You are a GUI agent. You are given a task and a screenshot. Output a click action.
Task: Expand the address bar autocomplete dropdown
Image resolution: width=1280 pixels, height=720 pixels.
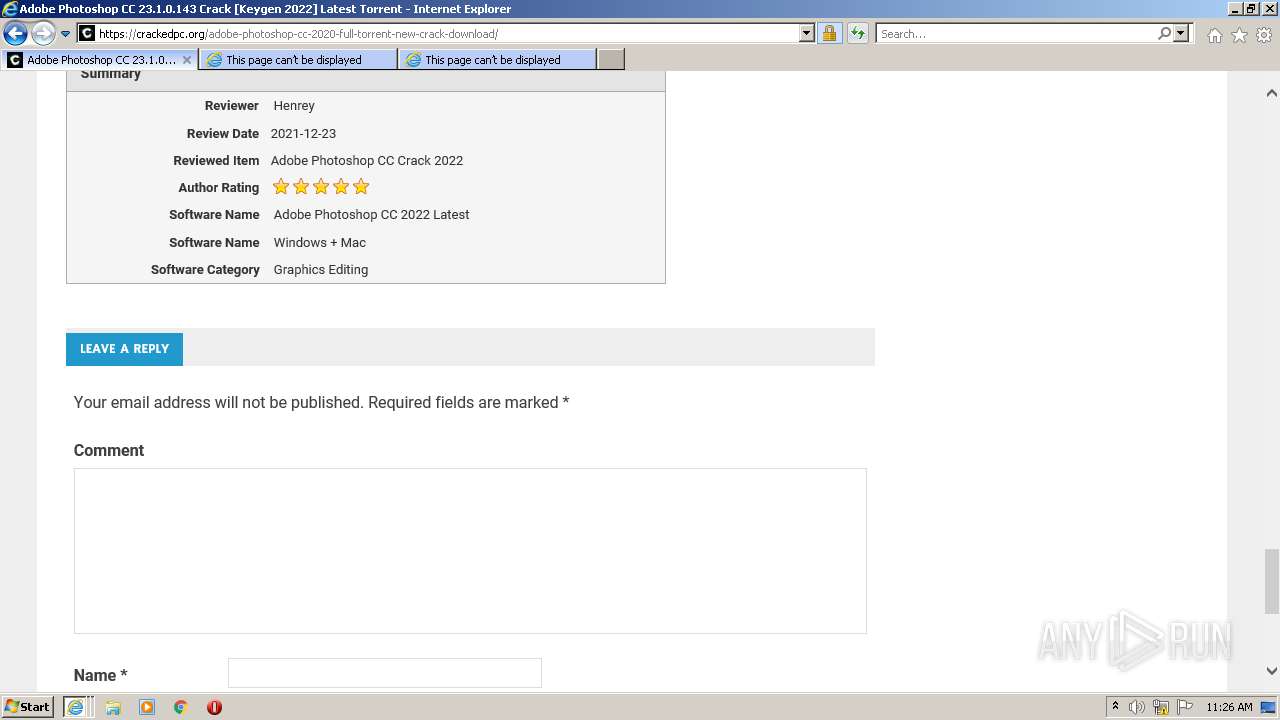pos(807,34)
